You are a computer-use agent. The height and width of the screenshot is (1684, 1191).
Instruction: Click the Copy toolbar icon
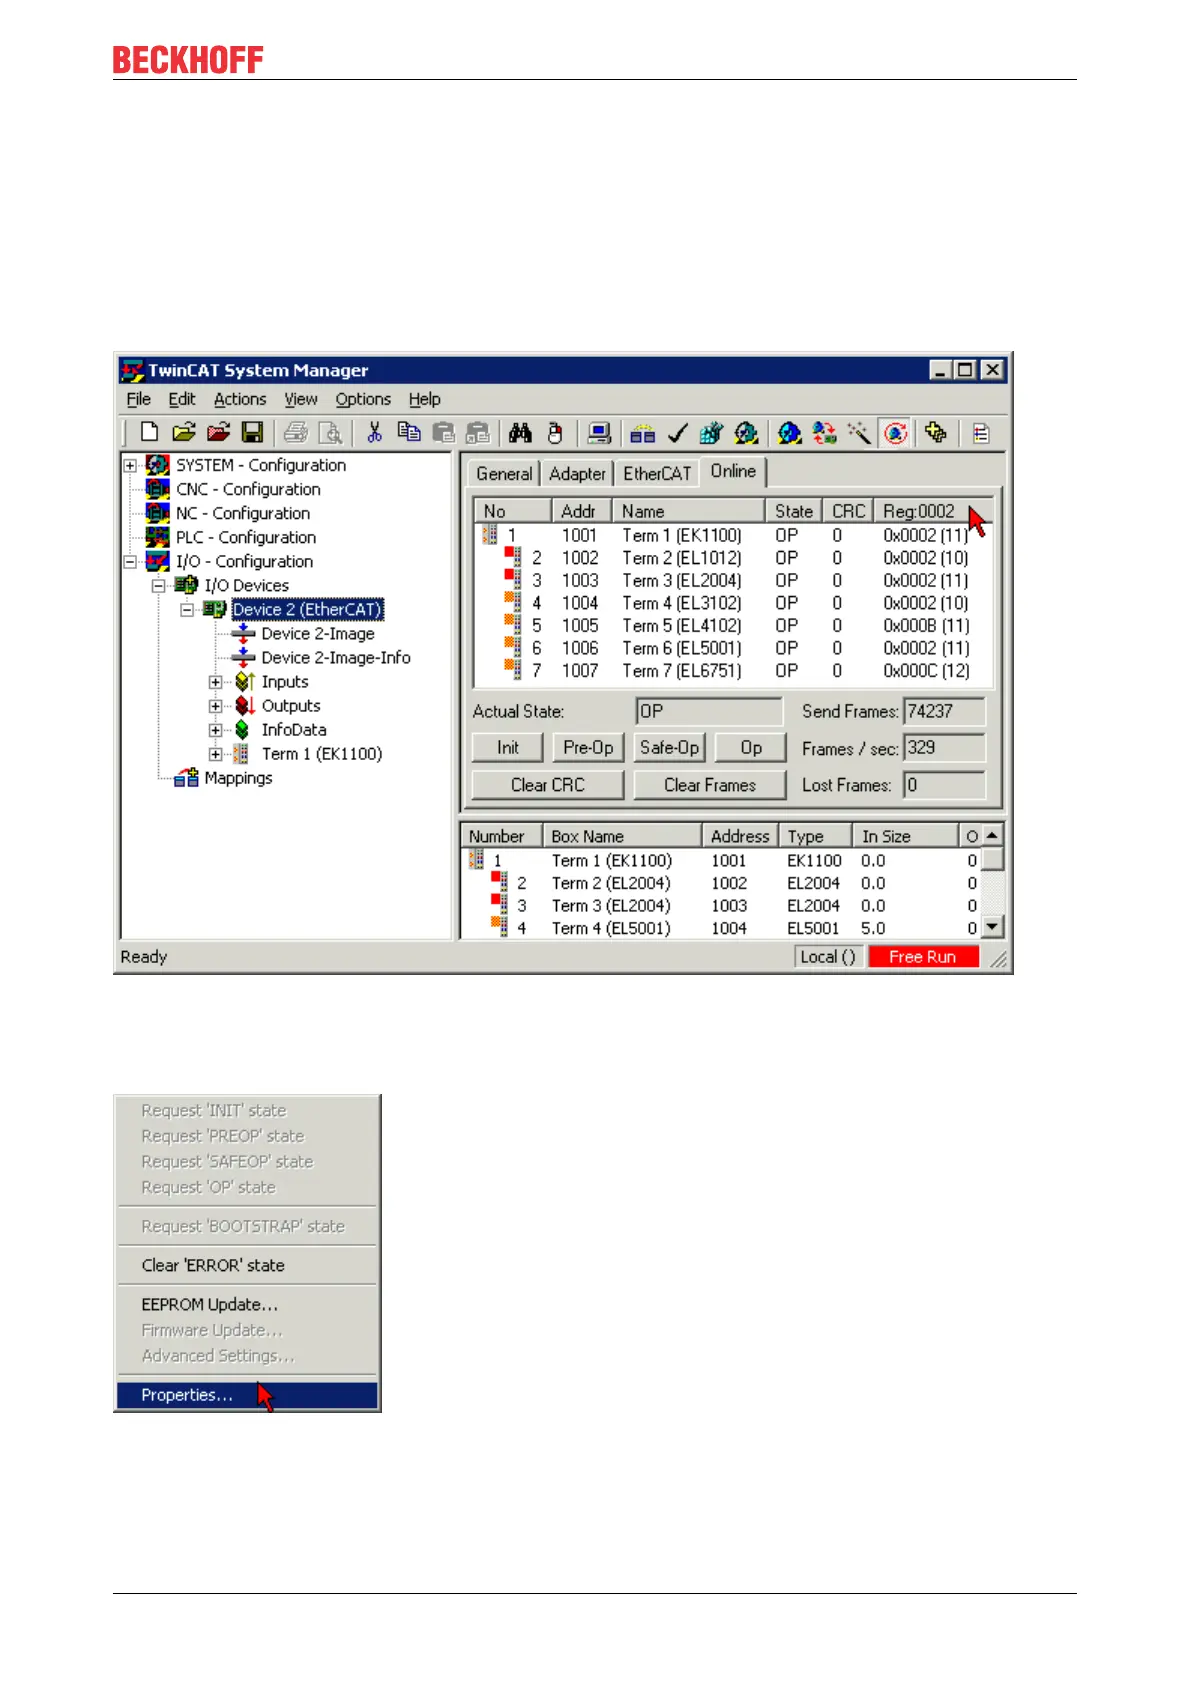409,433
